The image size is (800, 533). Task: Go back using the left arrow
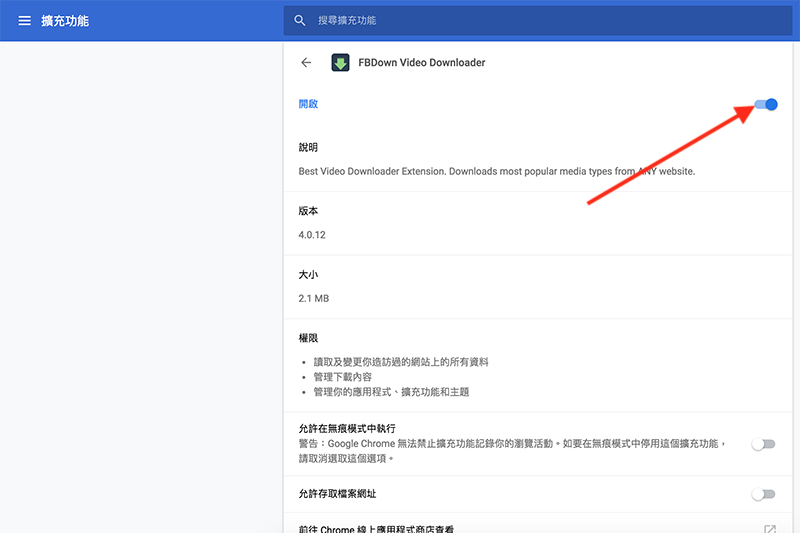(x=306, y=63)
